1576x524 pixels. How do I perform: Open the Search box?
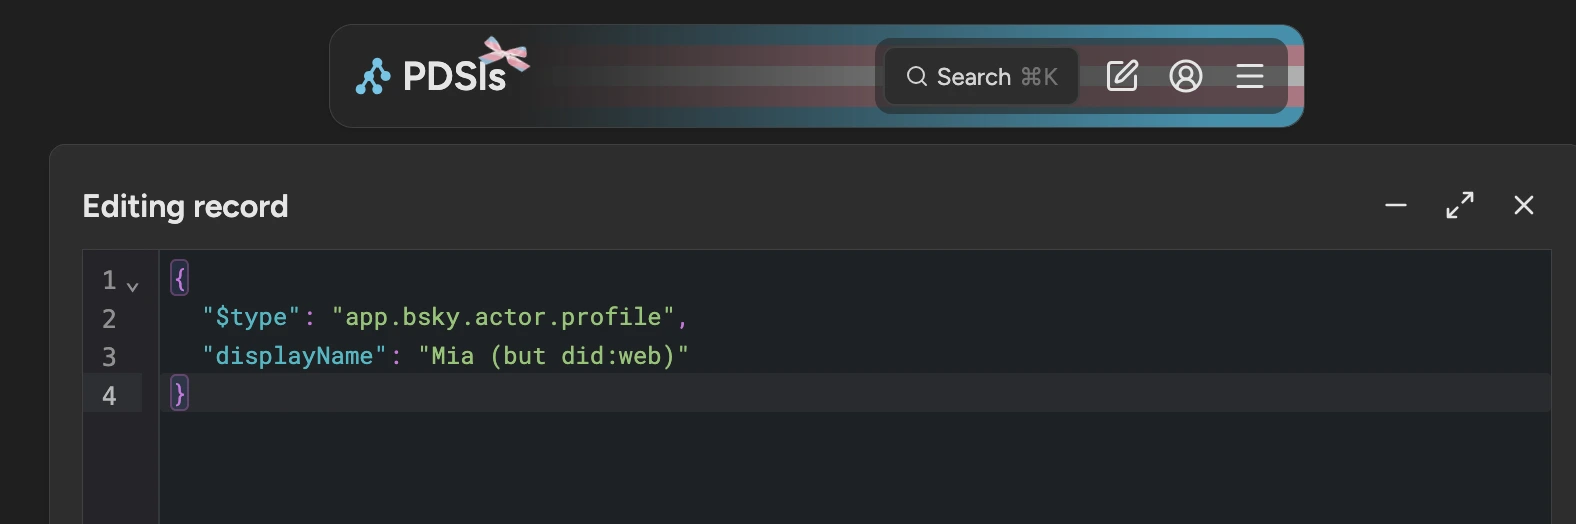click(981, 76)
